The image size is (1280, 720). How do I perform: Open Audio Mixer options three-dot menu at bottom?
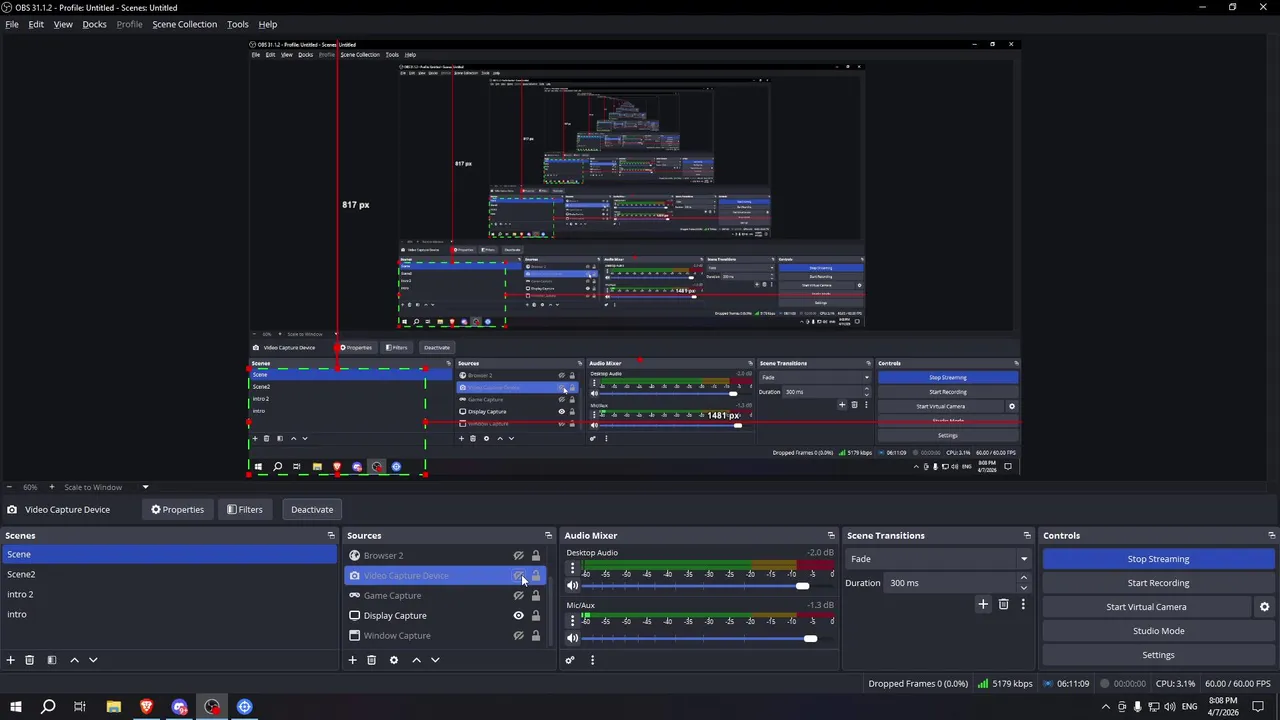click(x=592, y=660)
